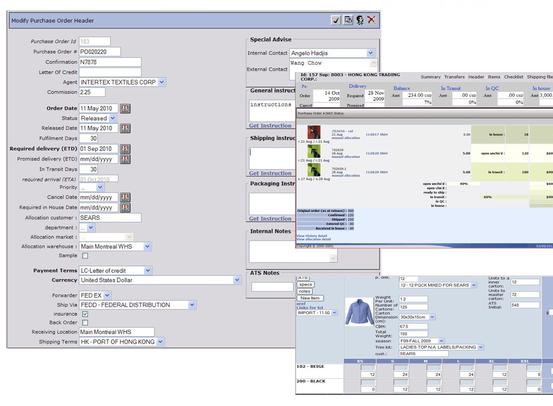Open the Status dropdown showing Released
This screenshot has width=553, height=406.
113,118
